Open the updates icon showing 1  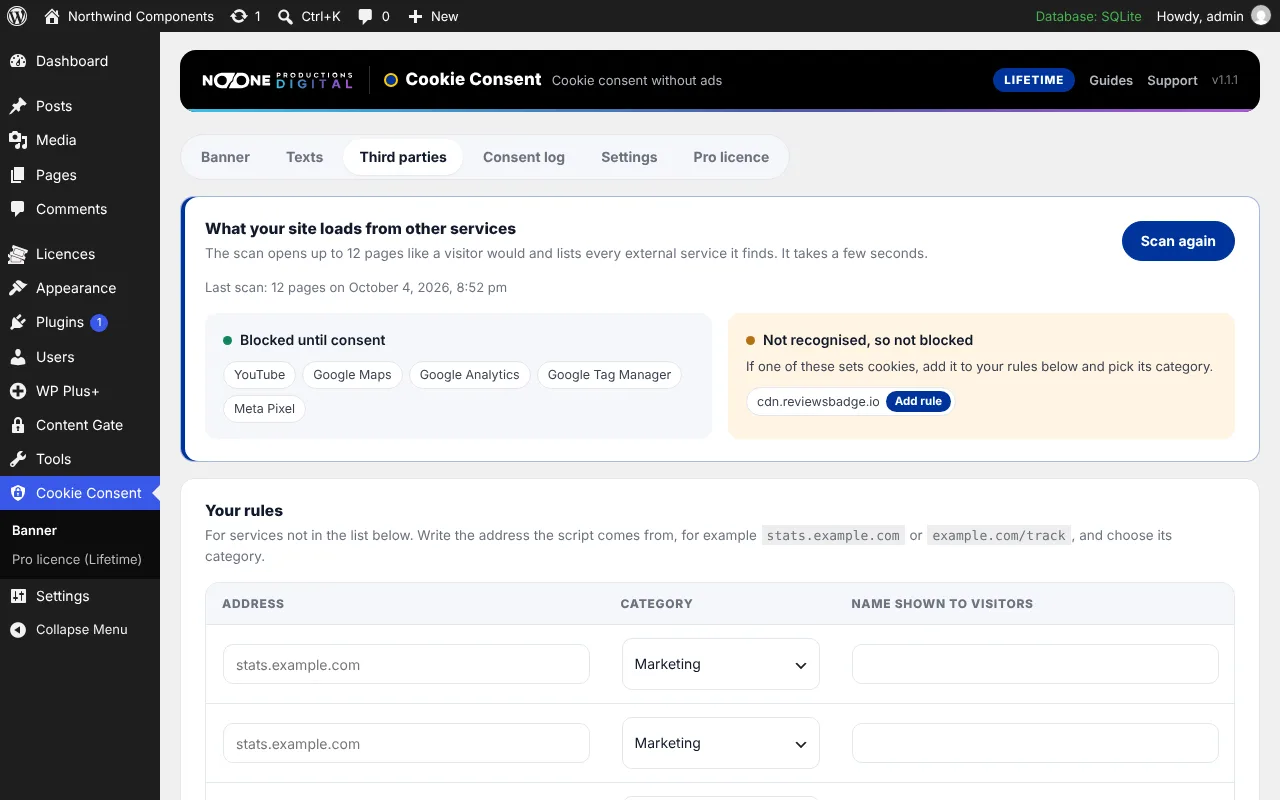point(238,16)
